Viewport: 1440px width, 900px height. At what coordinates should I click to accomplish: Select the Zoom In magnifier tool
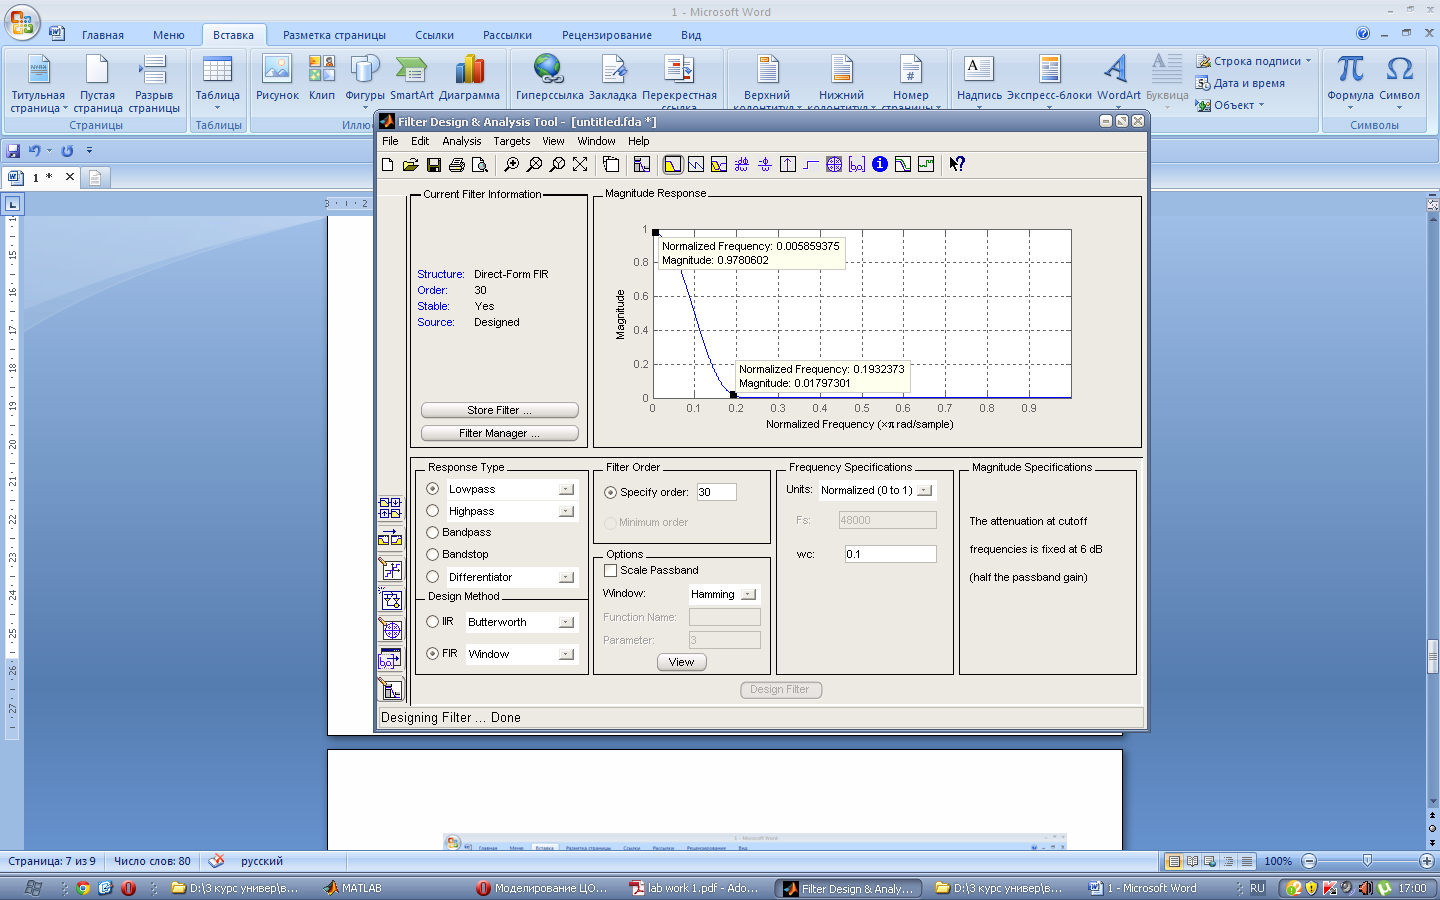pyautogui.click(x=511, y=164)
